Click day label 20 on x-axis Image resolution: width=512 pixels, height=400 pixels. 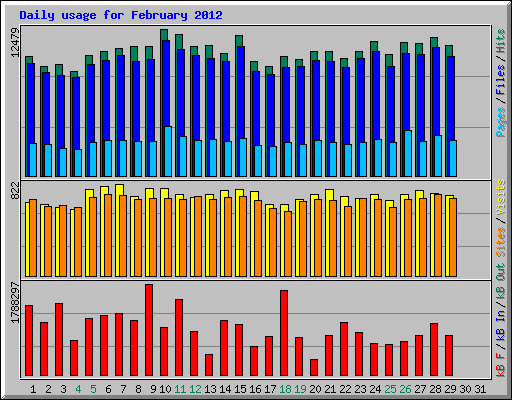pyautogui.click(x=315, y=389)
